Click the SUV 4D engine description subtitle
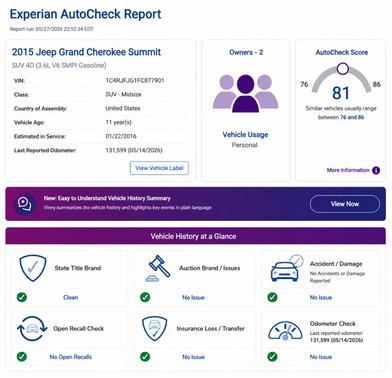The height and width of the screenshot is (378, 392). [59, 65]
